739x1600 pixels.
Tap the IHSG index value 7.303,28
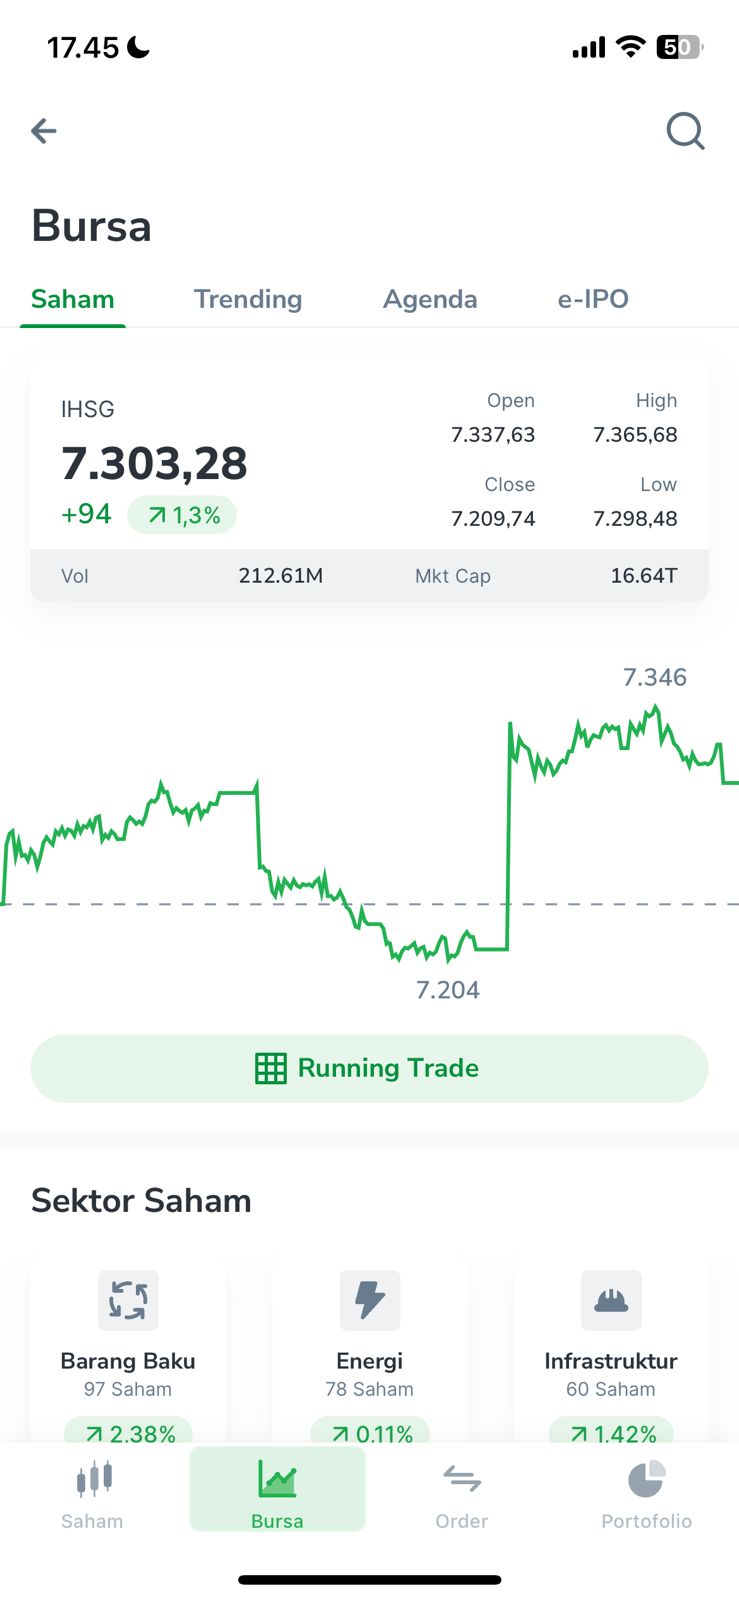(155, 464)
